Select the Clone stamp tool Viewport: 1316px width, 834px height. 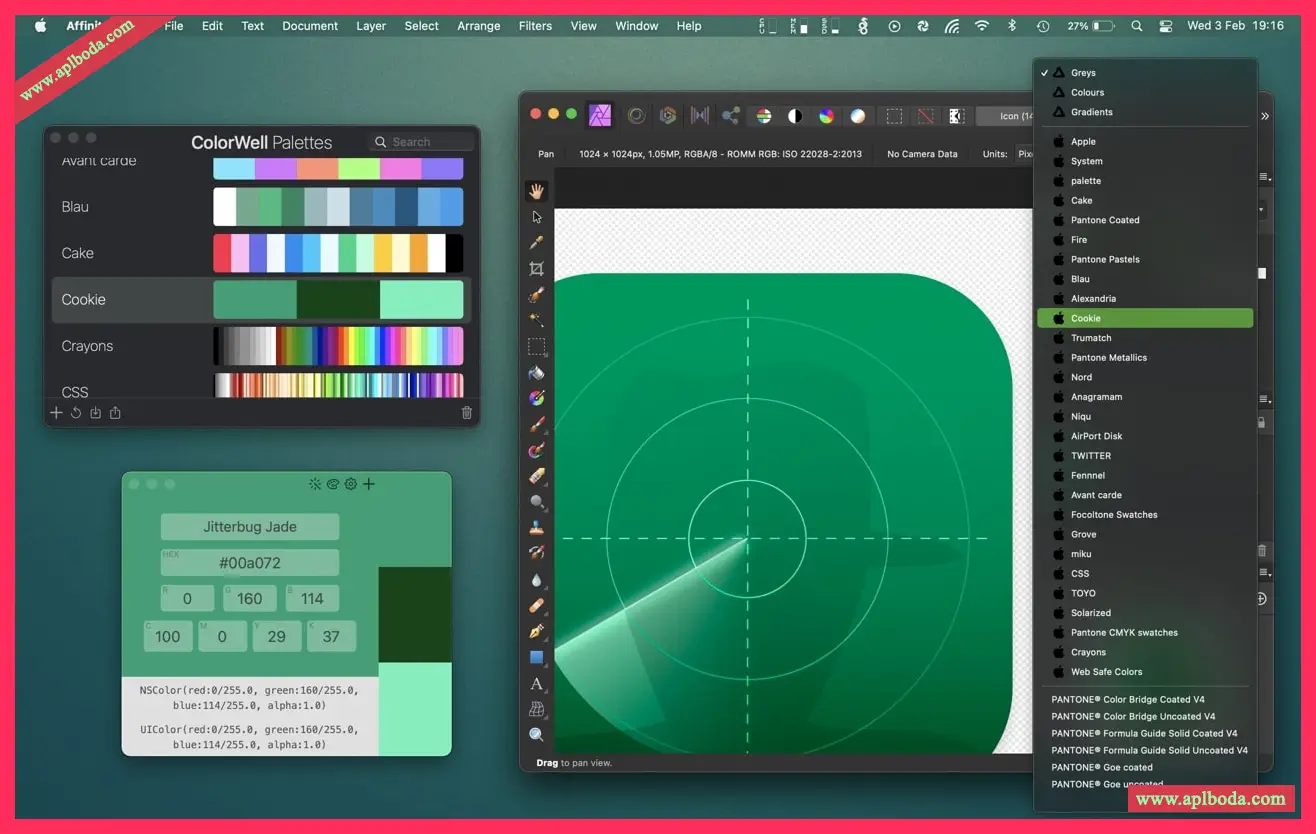[537, 528]
